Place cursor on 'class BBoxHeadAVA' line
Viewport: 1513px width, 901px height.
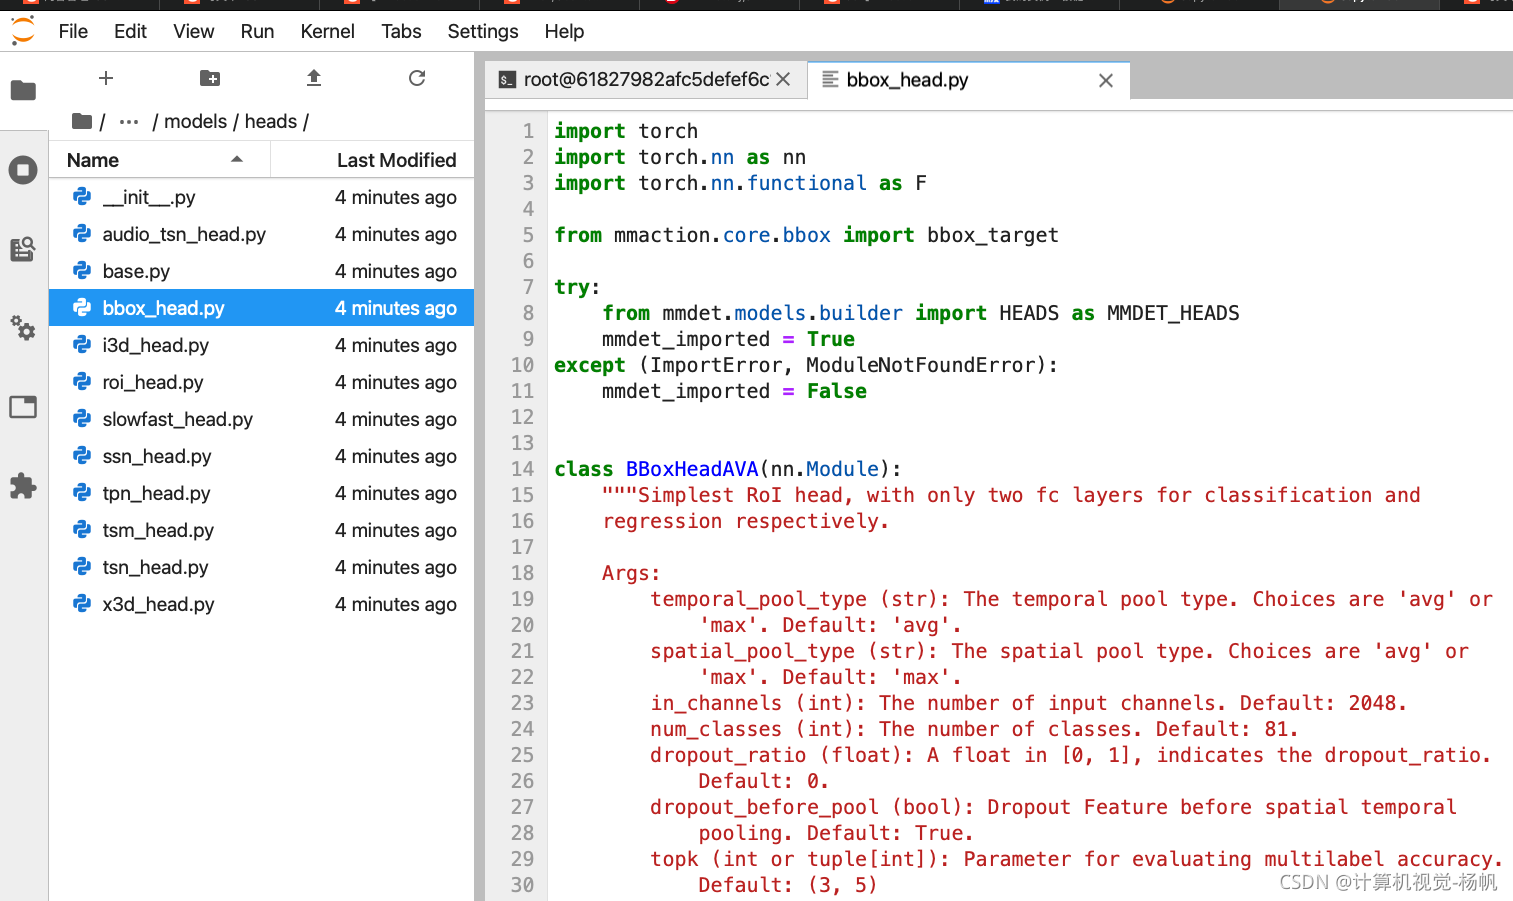(x=728, y=469)
